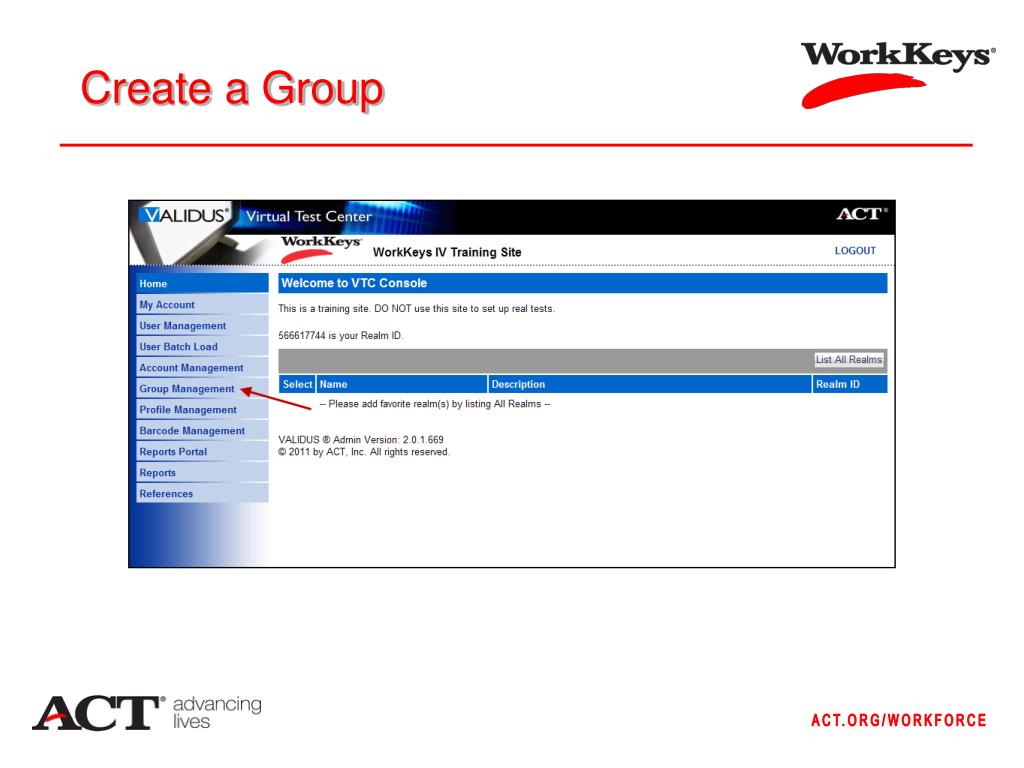The height and width of the screenshot is (768, 1024).
Task: Open the Home menu item
Action: pyautogui.click(x=202, y=283)
